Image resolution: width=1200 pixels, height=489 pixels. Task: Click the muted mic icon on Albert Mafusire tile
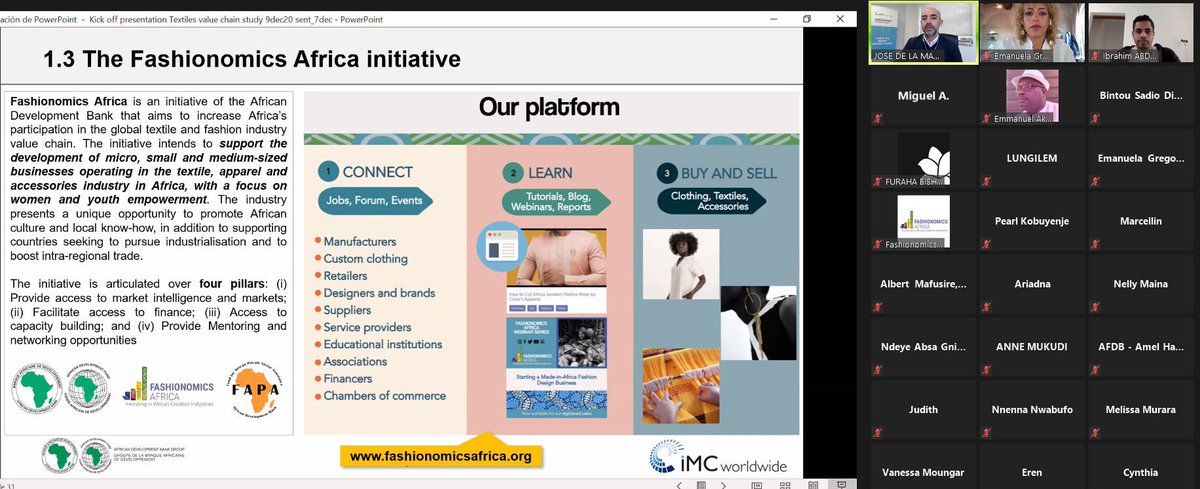(x=876, y=308)
